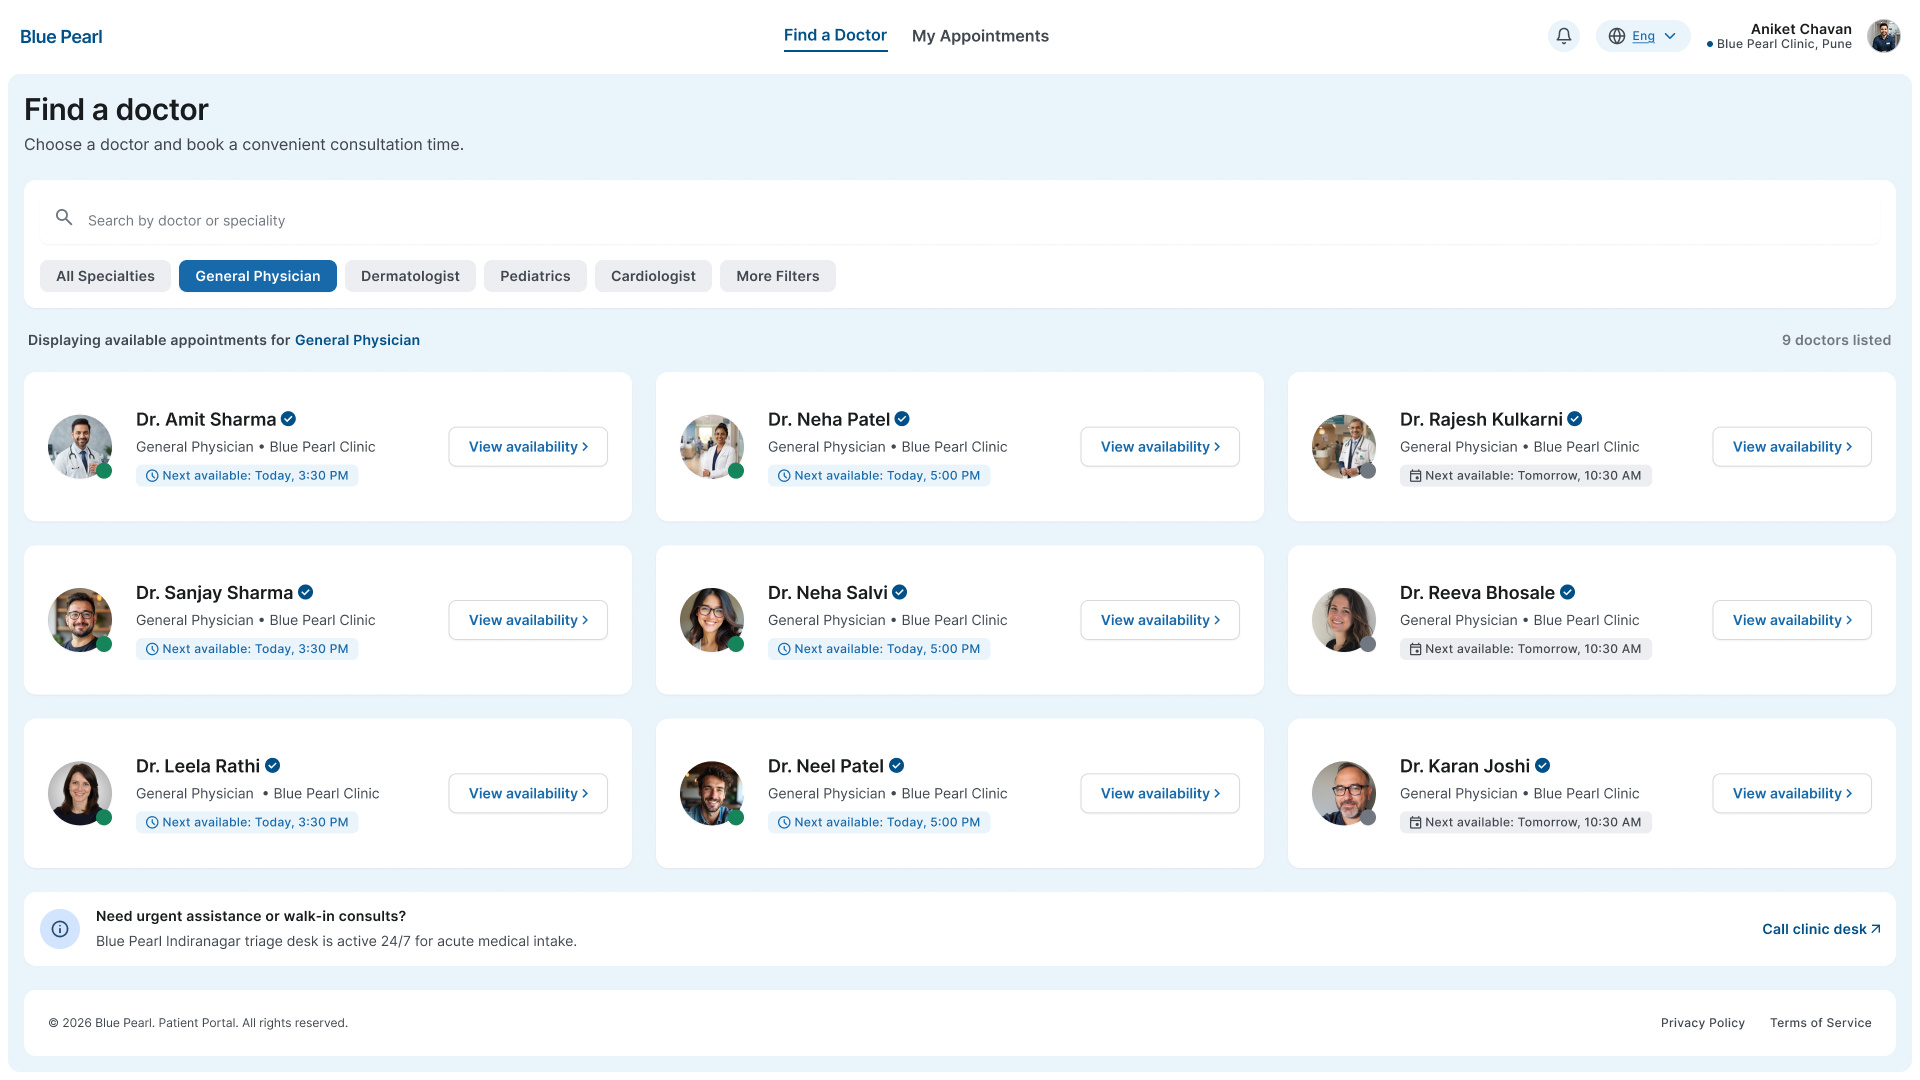Click the search magnifier icon
Viewport: 1920px width, 1080px height.
[x=64, y=217]
